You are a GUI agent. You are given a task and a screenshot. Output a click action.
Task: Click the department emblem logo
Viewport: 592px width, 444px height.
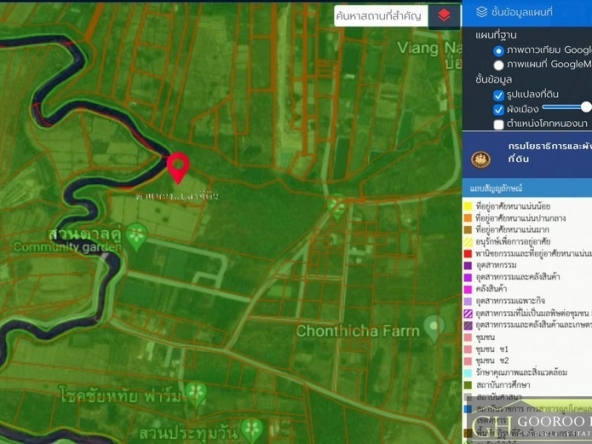pyautogui.click(x=481, y=159)
